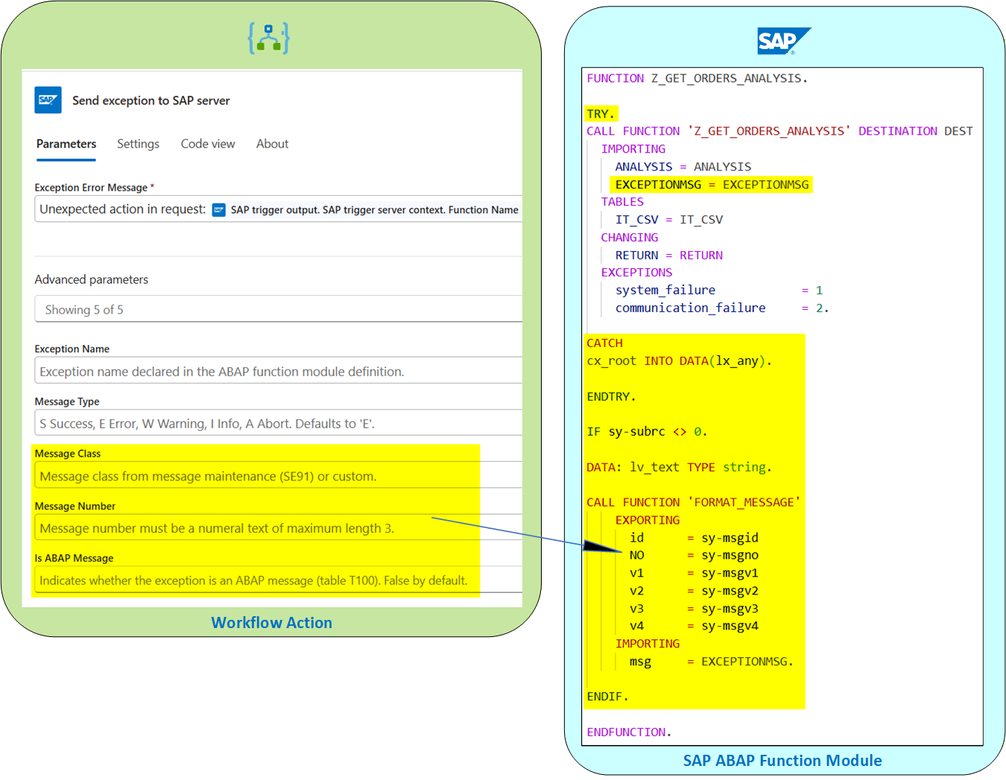Click the SAP connector icon beside action title
Image resolution: width=1006 pixels, height=780 pixels.
coord(48,100)
